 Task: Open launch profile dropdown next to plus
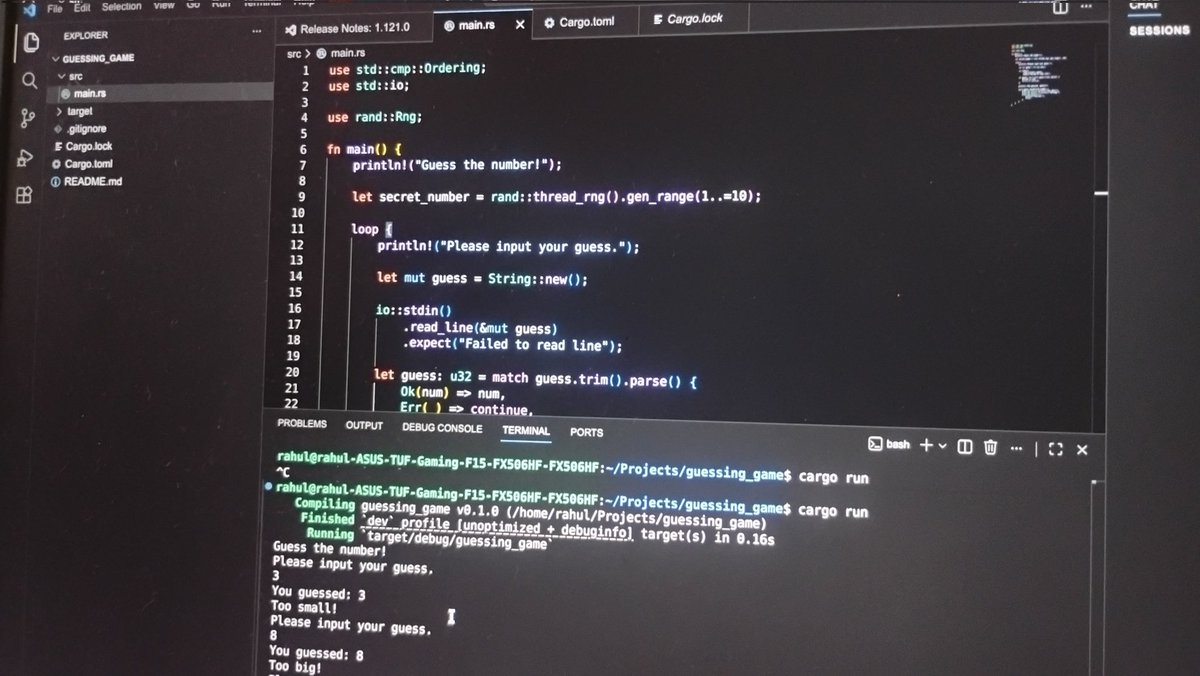[x=941, y=447]
